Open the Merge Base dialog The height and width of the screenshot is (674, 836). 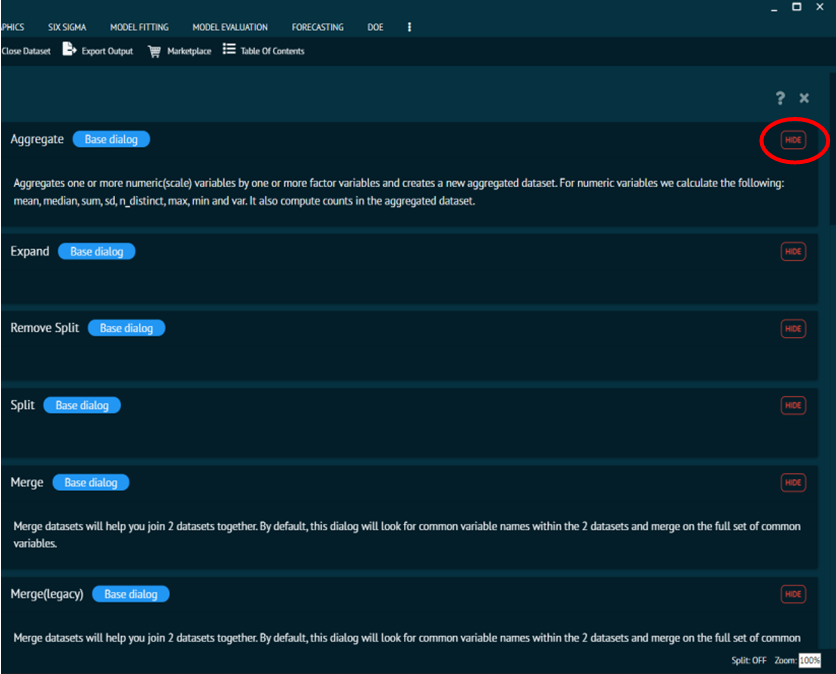click(x=90, y=482)
